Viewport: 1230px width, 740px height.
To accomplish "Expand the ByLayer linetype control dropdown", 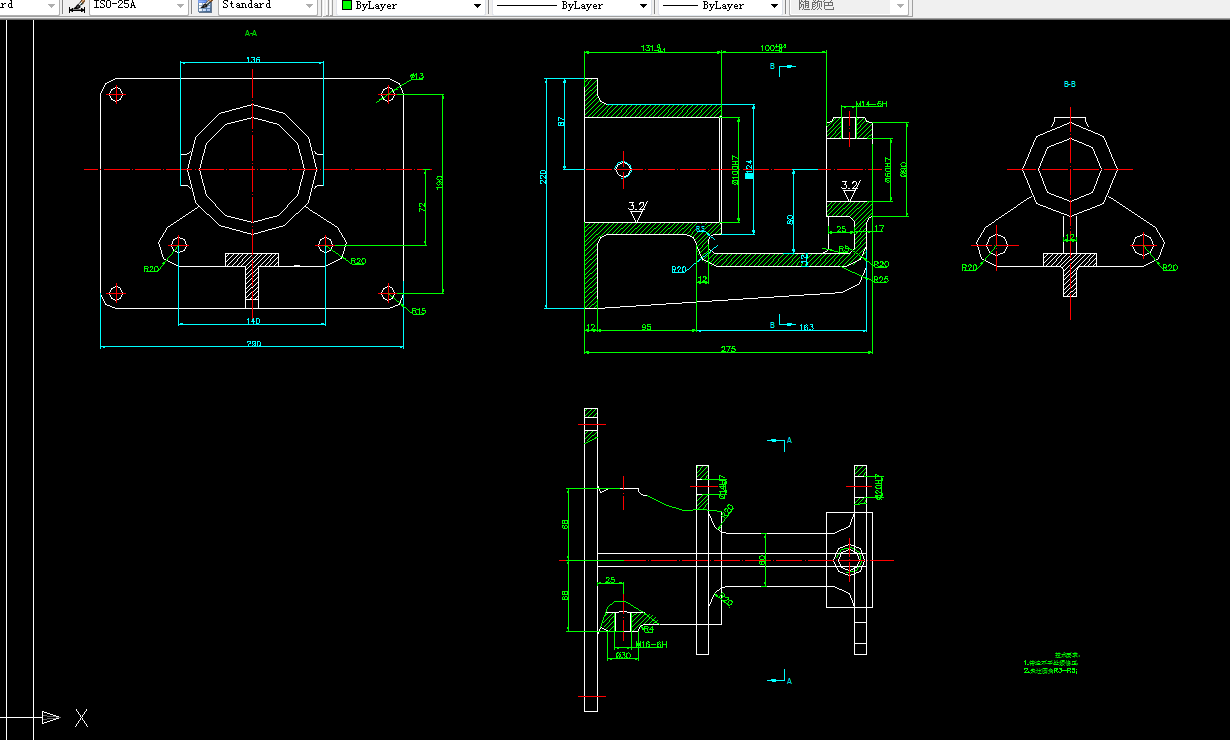I will 641,6.
